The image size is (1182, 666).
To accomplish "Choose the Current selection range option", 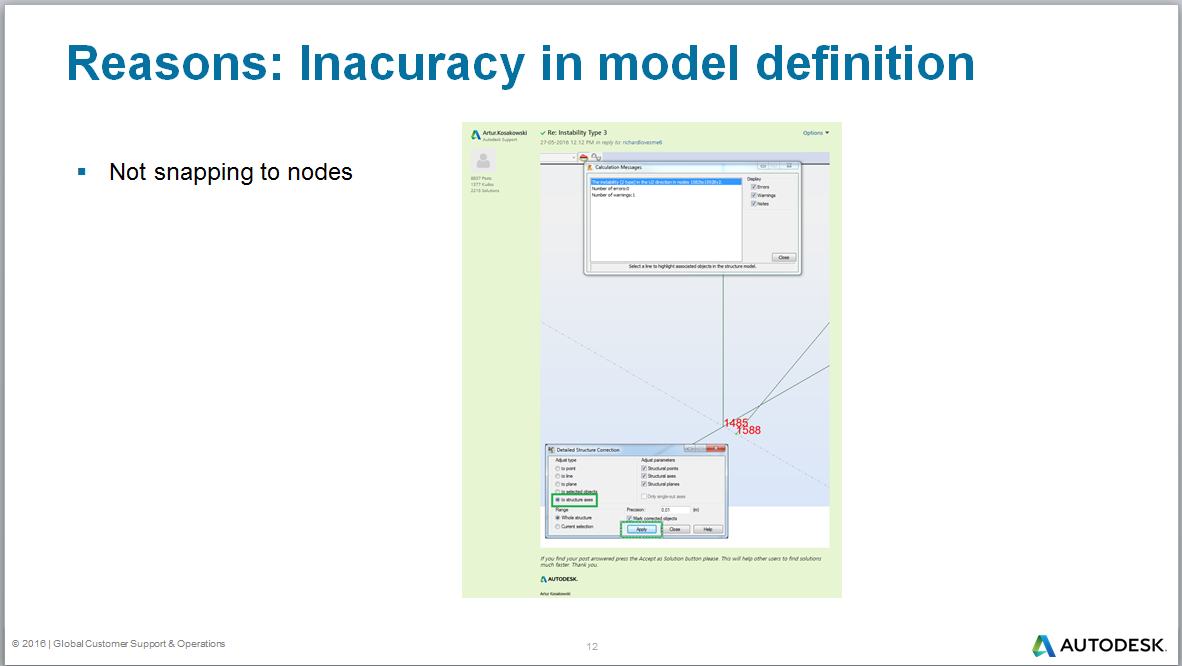I will coord(558,526).
